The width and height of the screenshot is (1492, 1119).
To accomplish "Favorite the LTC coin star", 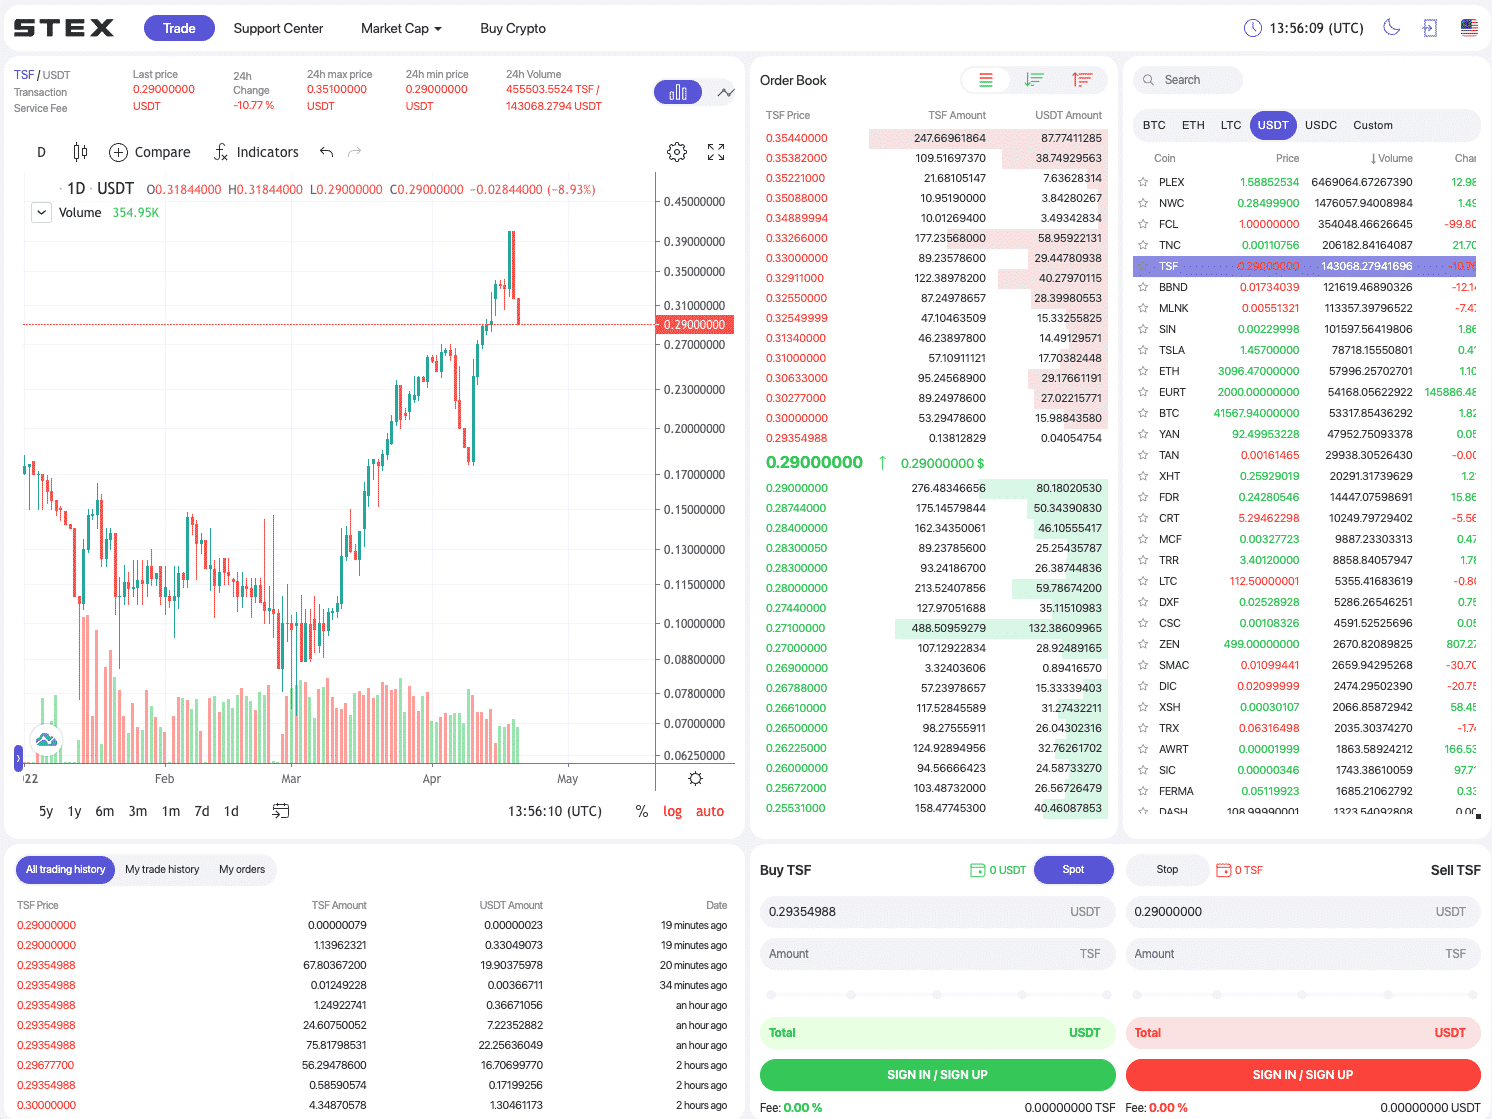I will 1143,581.
